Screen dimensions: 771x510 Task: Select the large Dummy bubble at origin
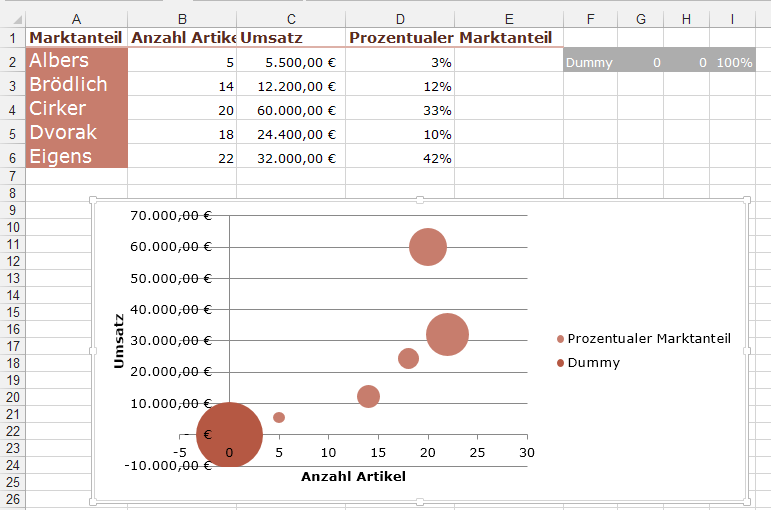tap(229, 435)
